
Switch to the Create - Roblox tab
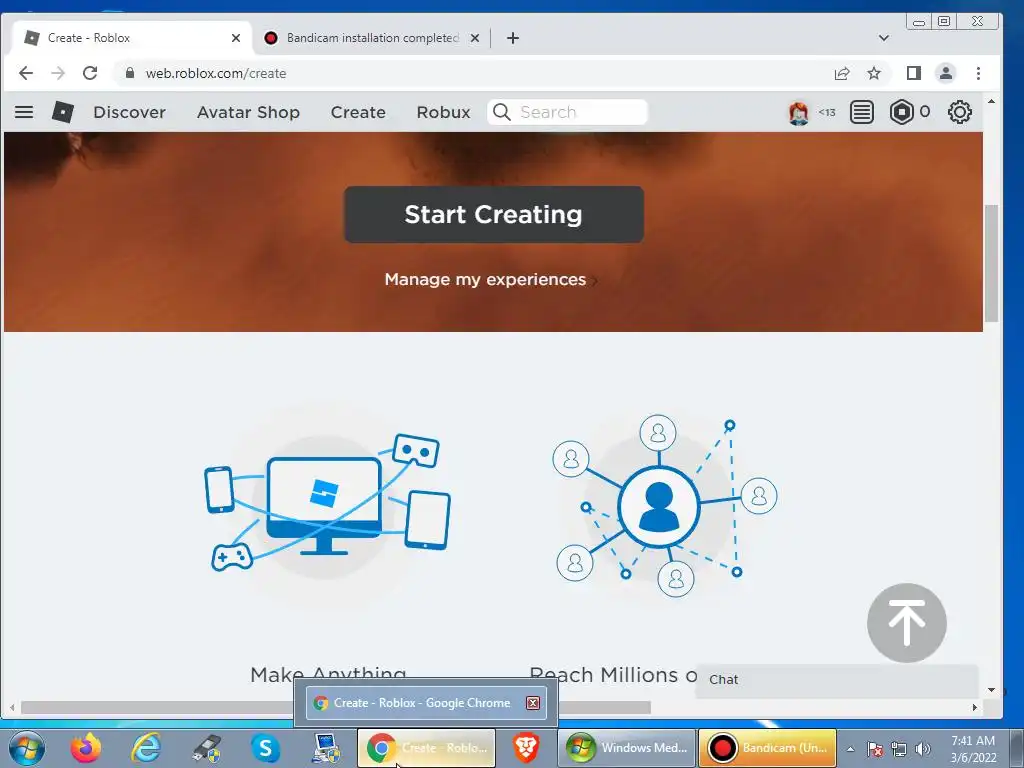[133, 38]
